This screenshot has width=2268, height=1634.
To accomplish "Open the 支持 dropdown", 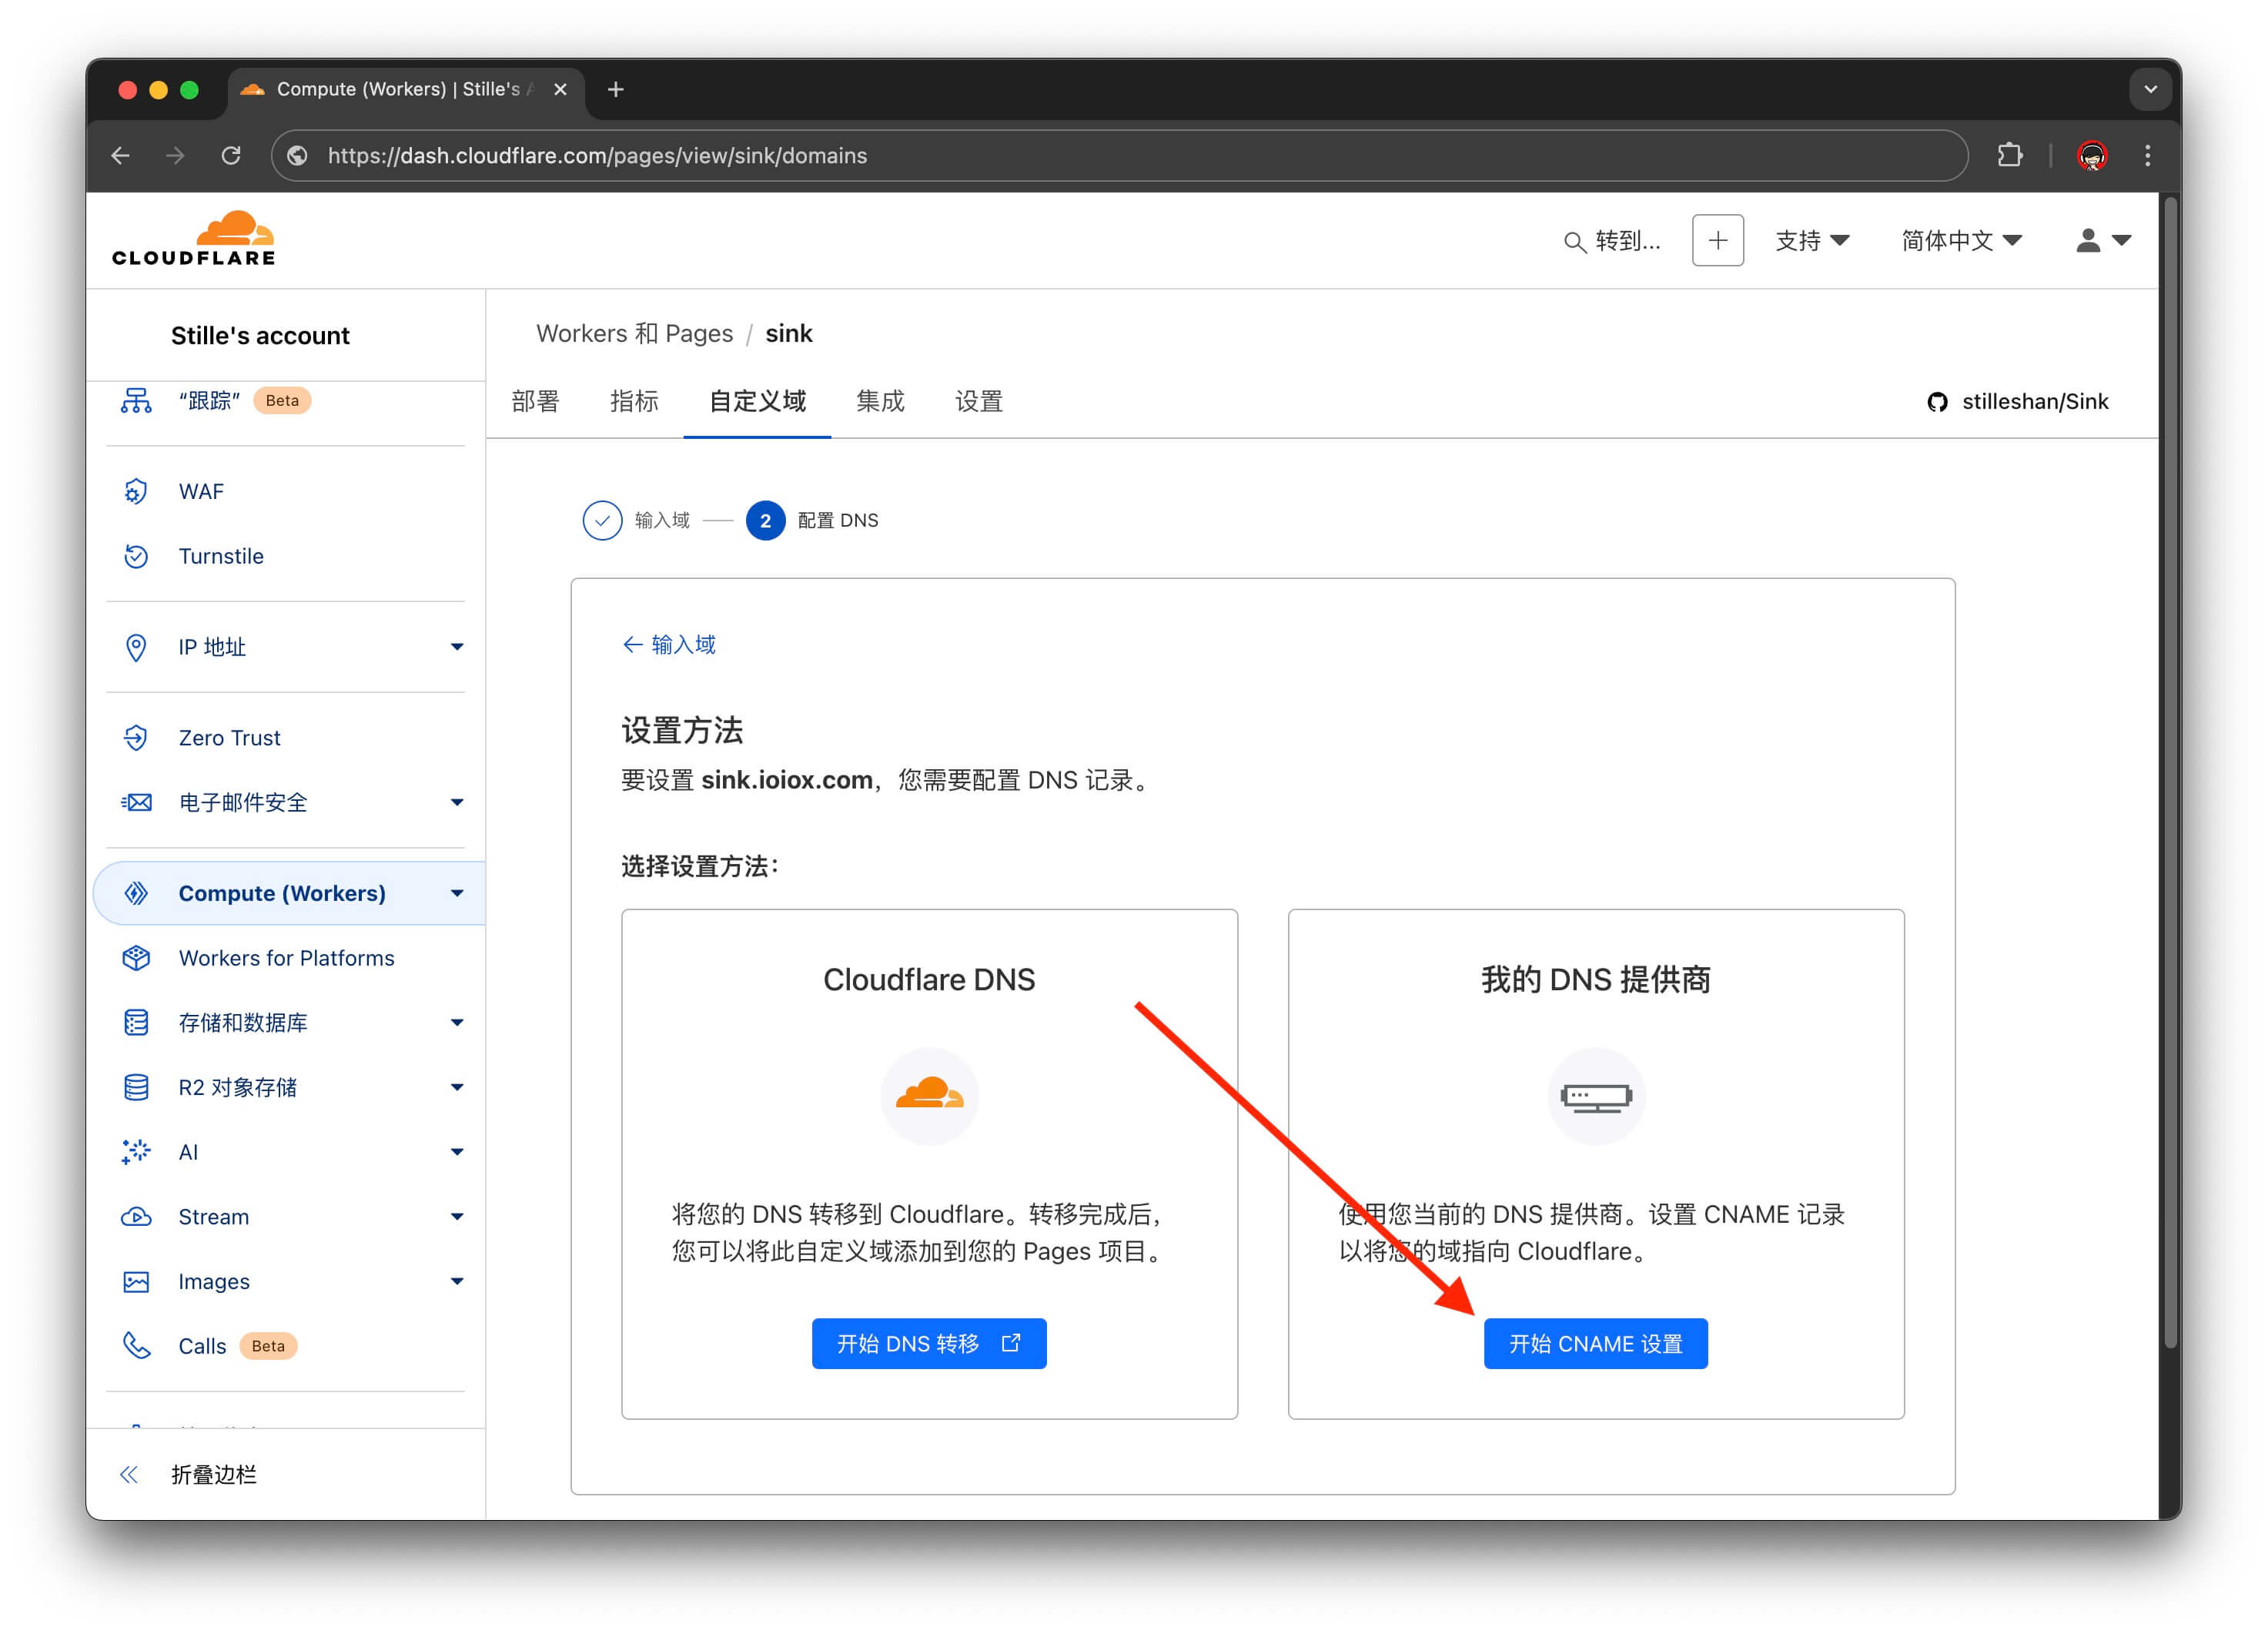I will [1811, 241].
